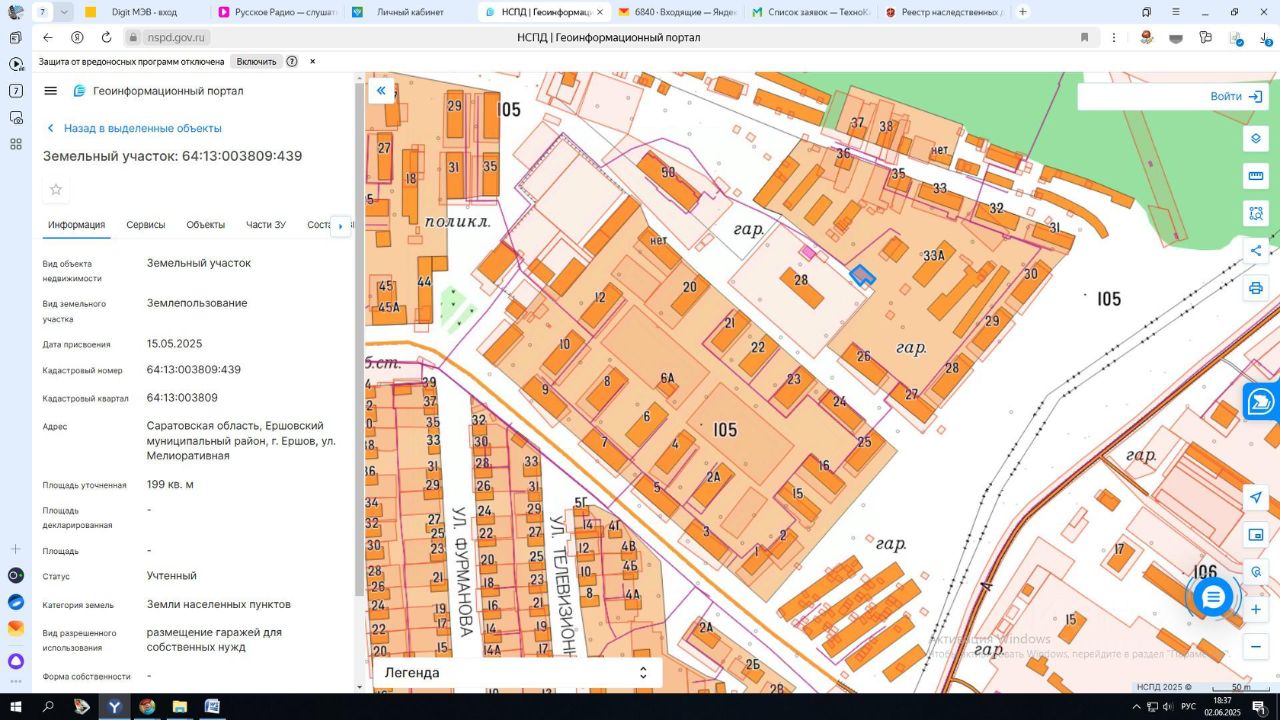Collapse the info panel with double-chevron button
This screenshot has height=720, width=1280.
click(381, 91)
